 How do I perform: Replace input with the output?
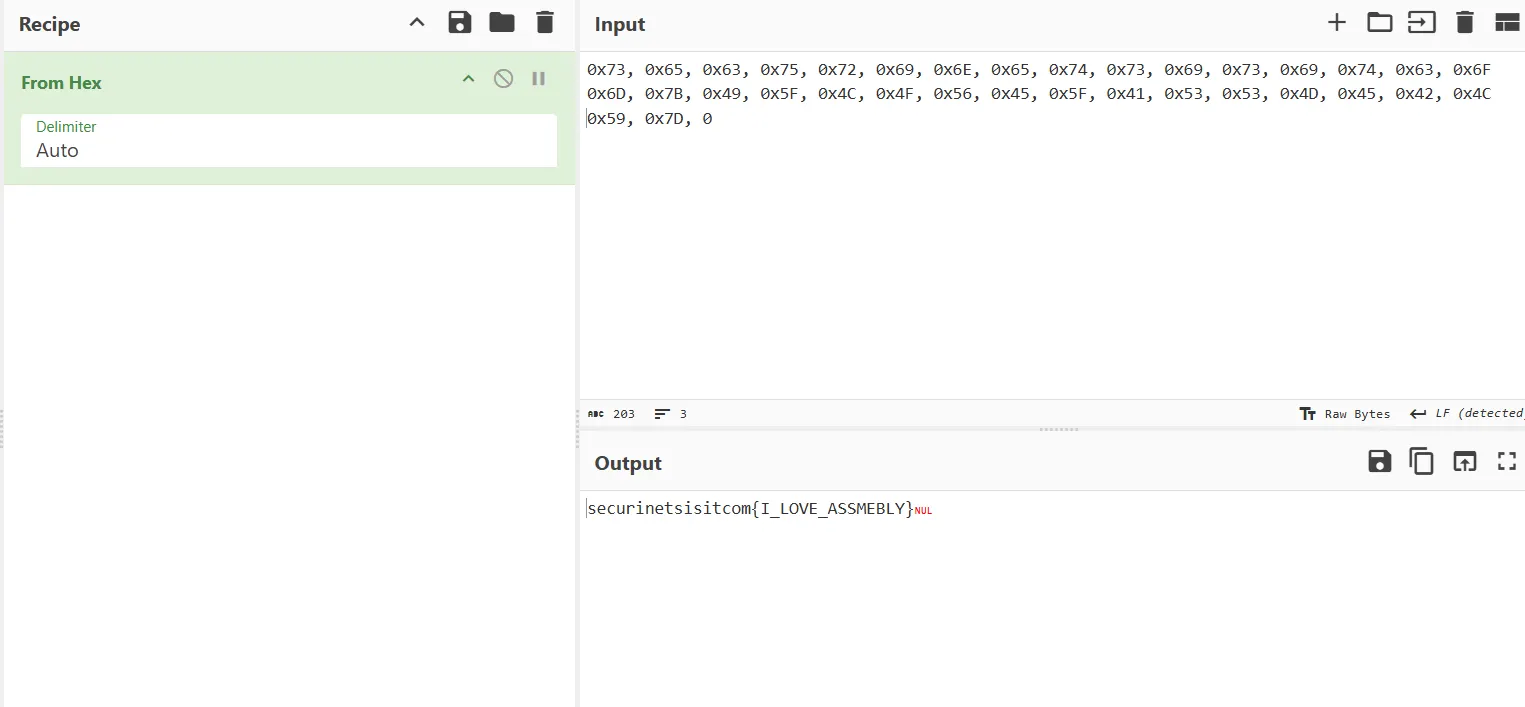(1464, 461)
